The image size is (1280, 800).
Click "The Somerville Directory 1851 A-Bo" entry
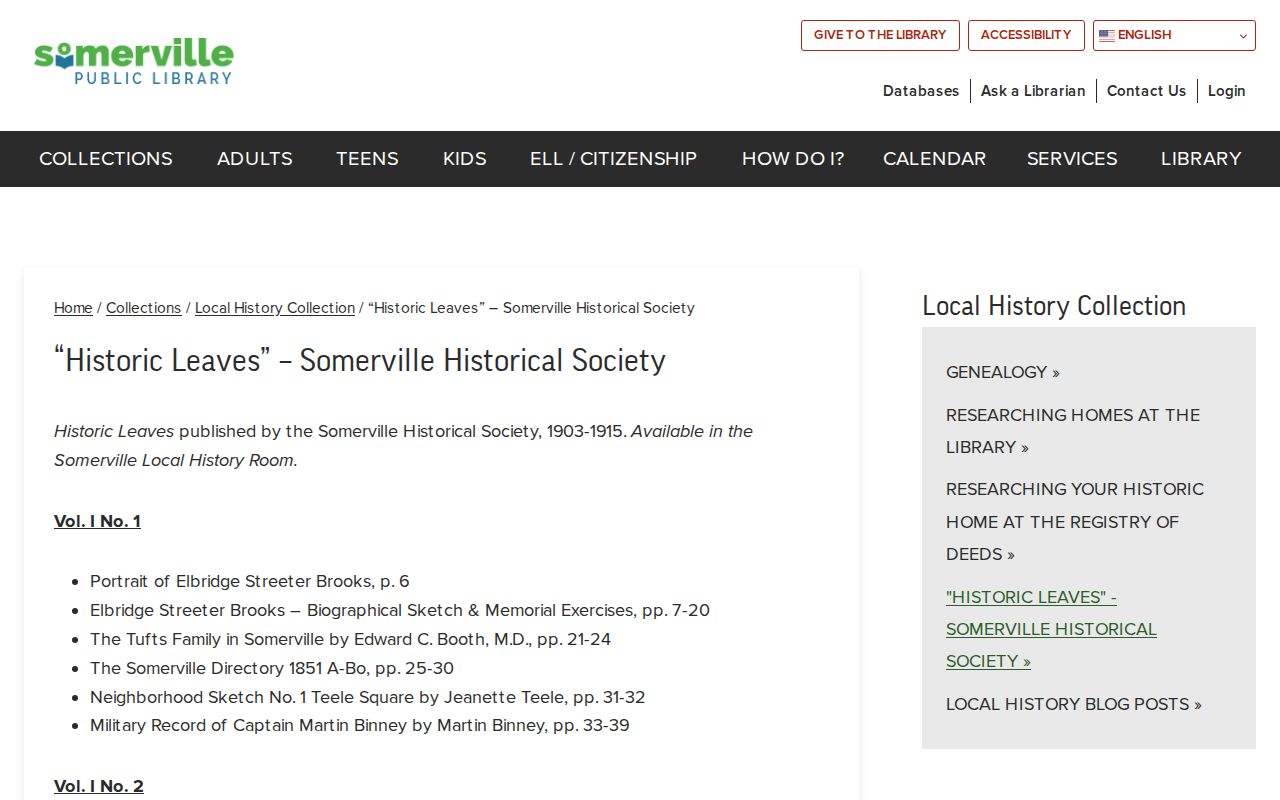coord(272,668)
